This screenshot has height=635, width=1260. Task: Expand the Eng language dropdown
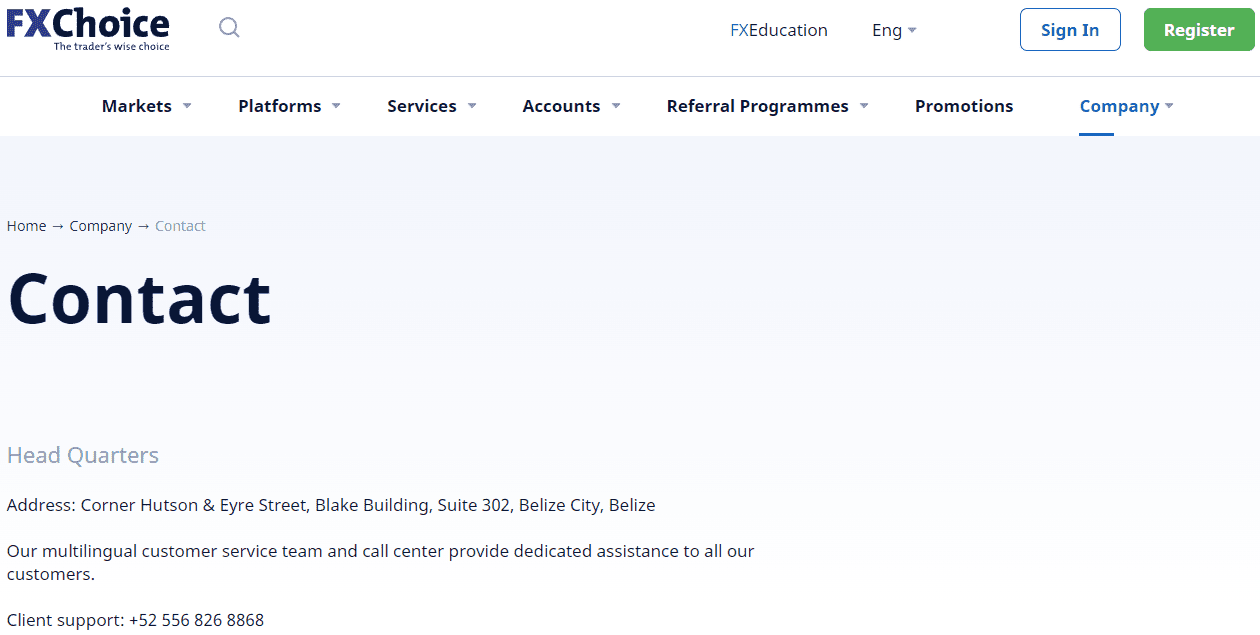click(894, 30)
